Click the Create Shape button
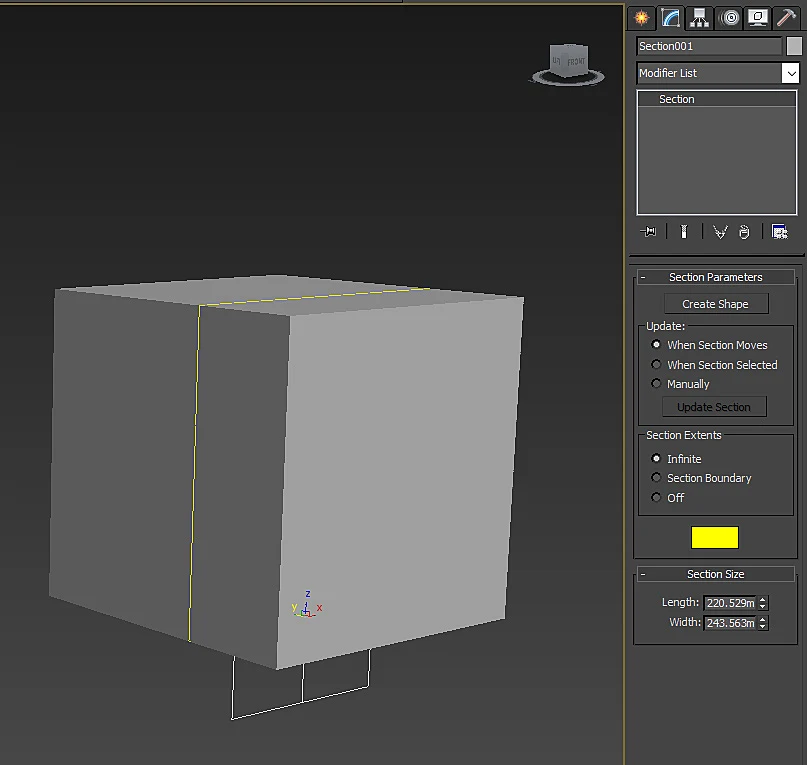Viewport: 807px width, 765px height. (716, 304)
